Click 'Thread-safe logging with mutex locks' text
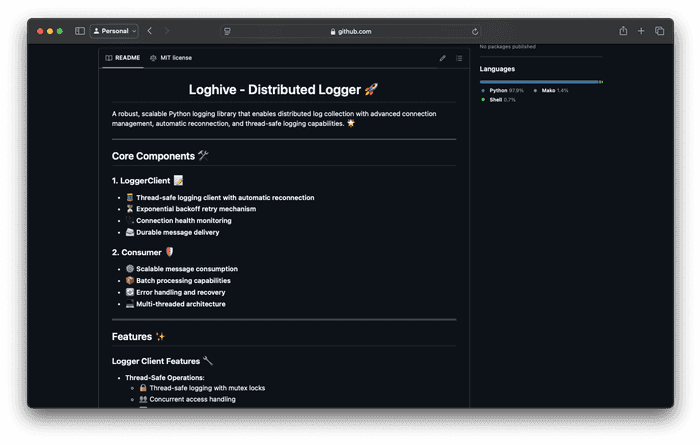700x444 pixels. coord(207,388)
